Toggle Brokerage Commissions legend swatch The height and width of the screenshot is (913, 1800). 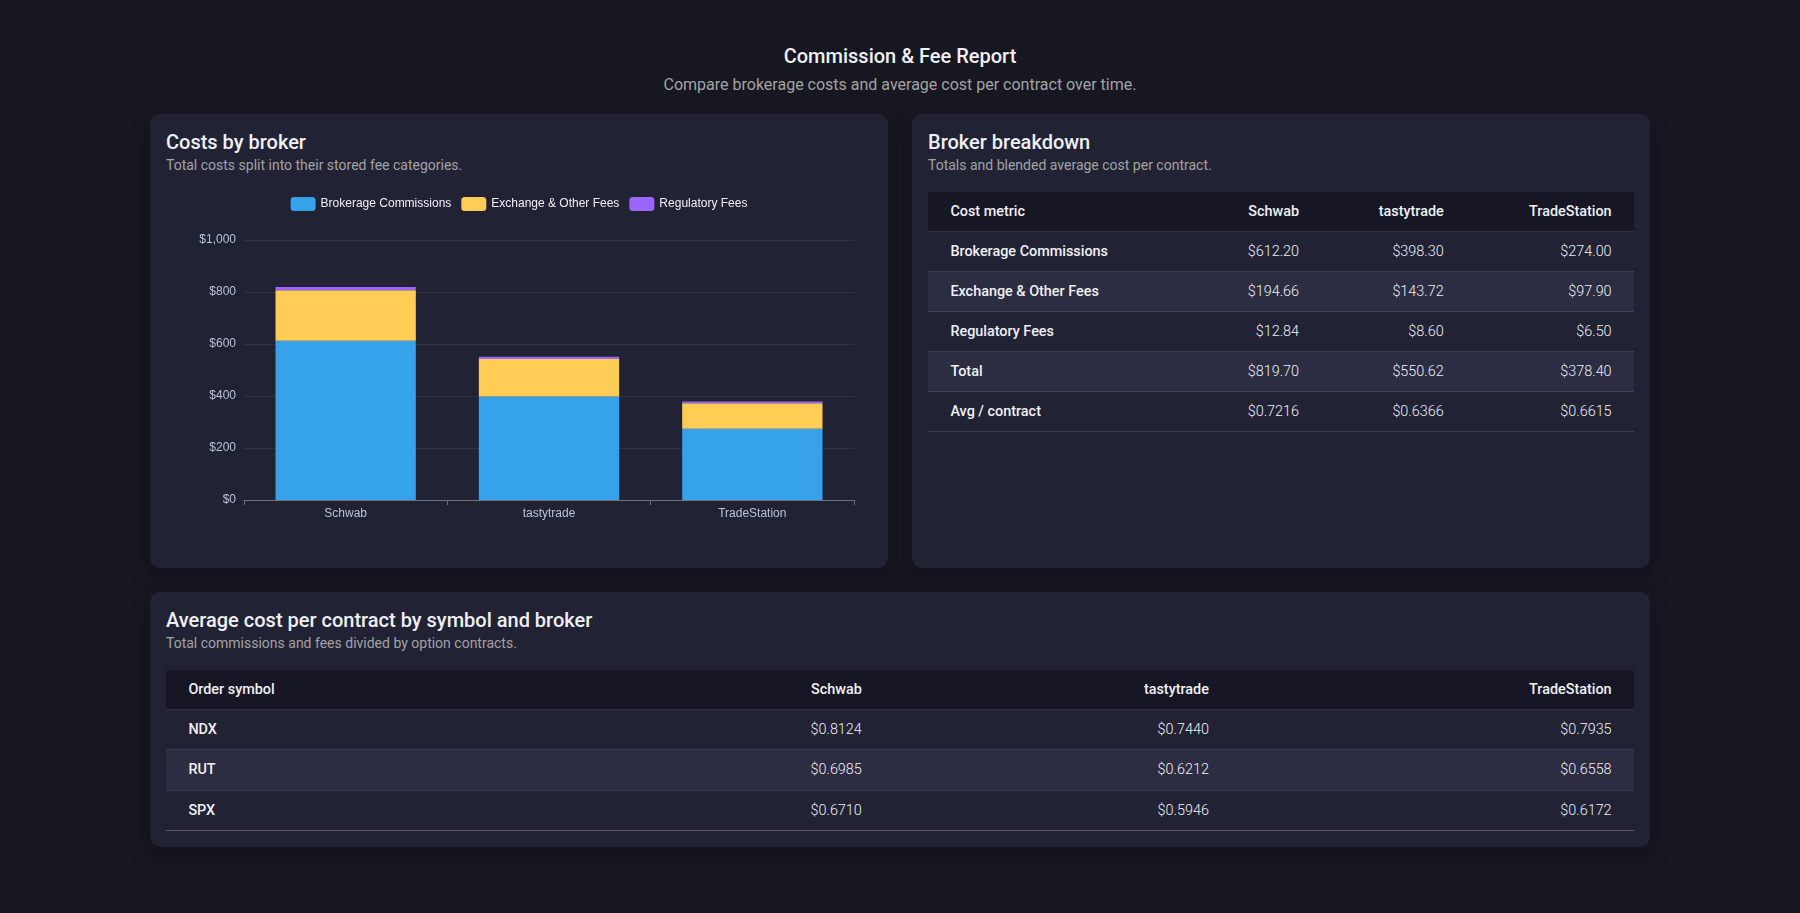point(303,204)
